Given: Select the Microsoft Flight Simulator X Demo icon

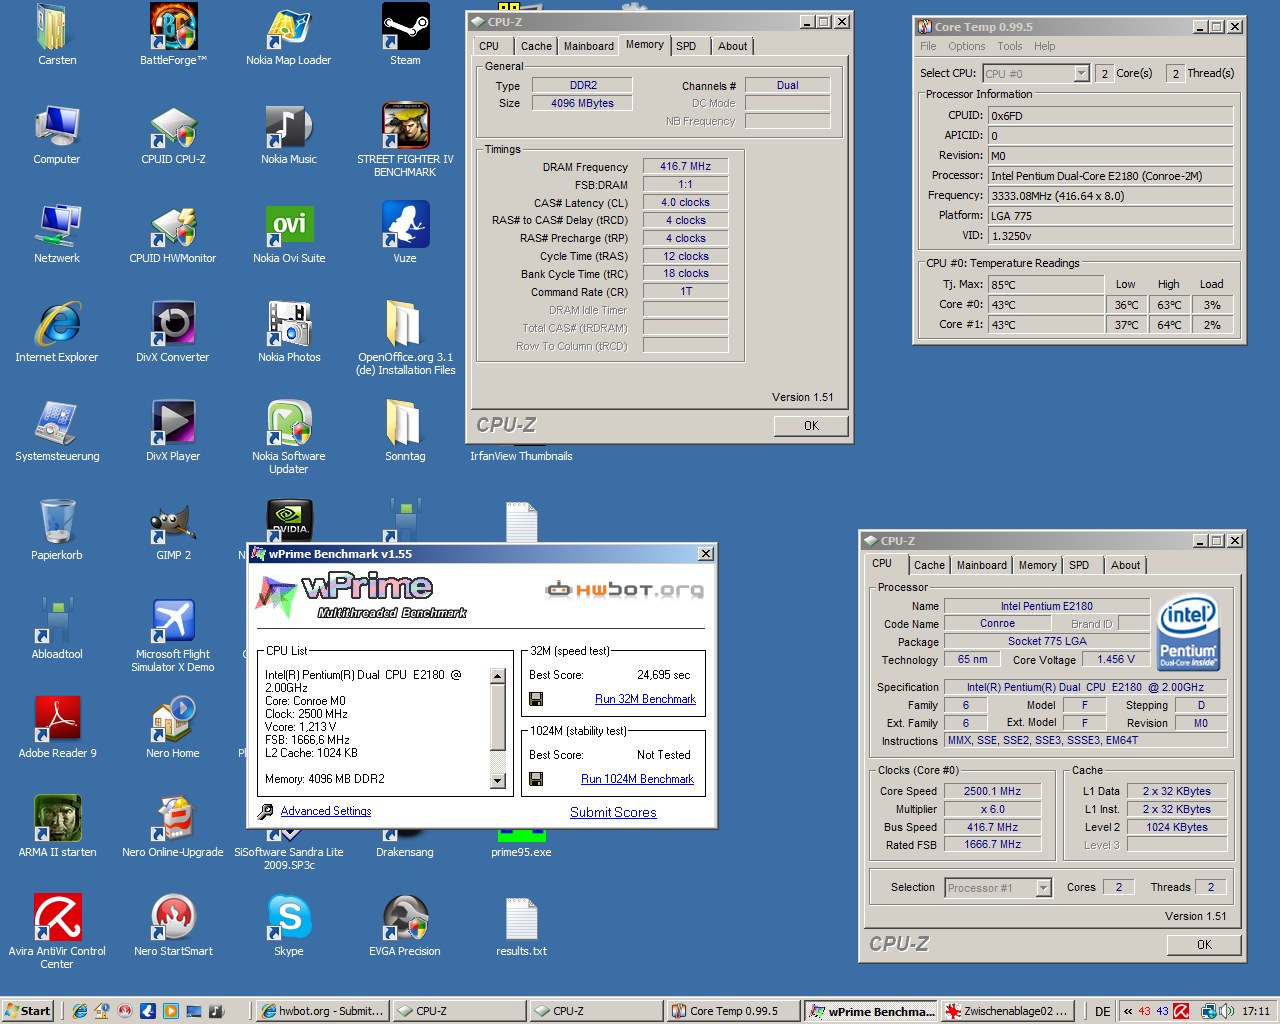Looking at the screenshot, I should 173,635.
